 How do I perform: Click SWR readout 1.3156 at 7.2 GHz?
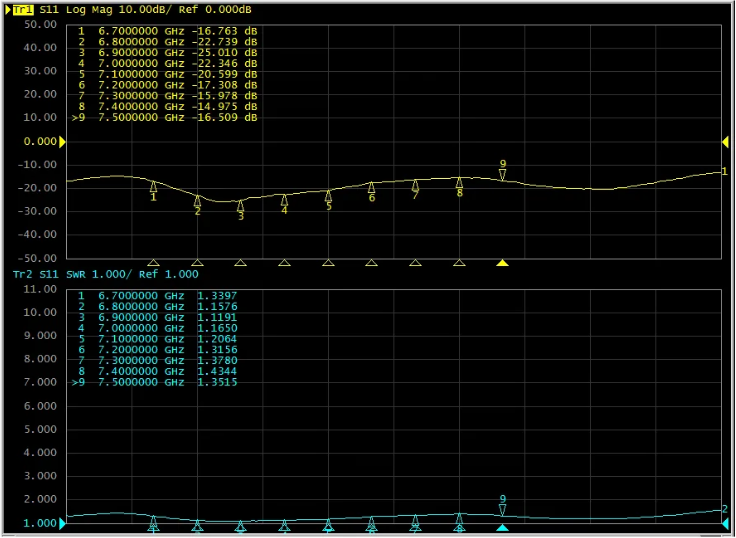(x=217, y=350)
